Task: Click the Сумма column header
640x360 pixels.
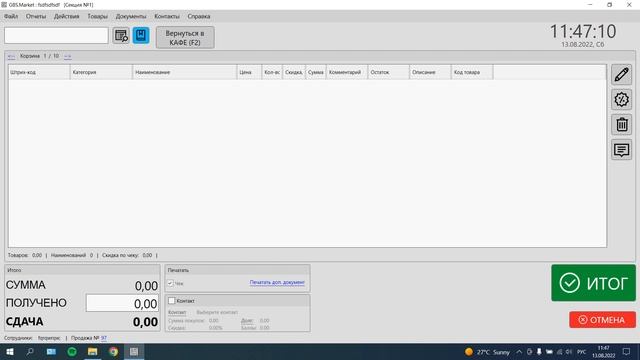Action: tap(316, 72)
